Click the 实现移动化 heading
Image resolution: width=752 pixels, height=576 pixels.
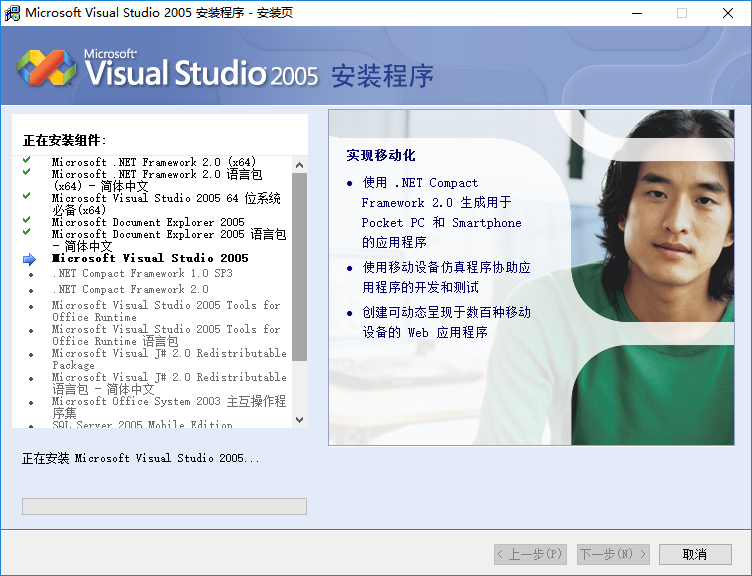[381, 155]
